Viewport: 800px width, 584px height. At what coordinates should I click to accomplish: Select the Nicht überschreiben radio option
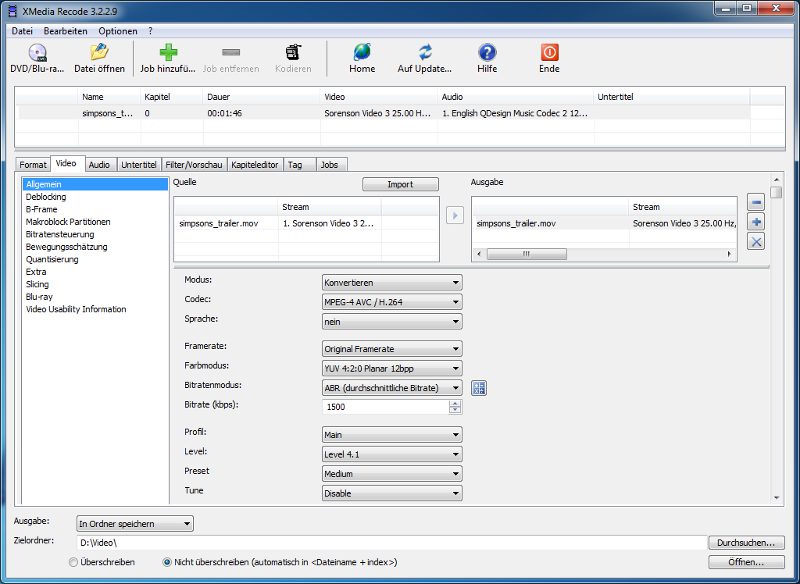pos(167,562)
